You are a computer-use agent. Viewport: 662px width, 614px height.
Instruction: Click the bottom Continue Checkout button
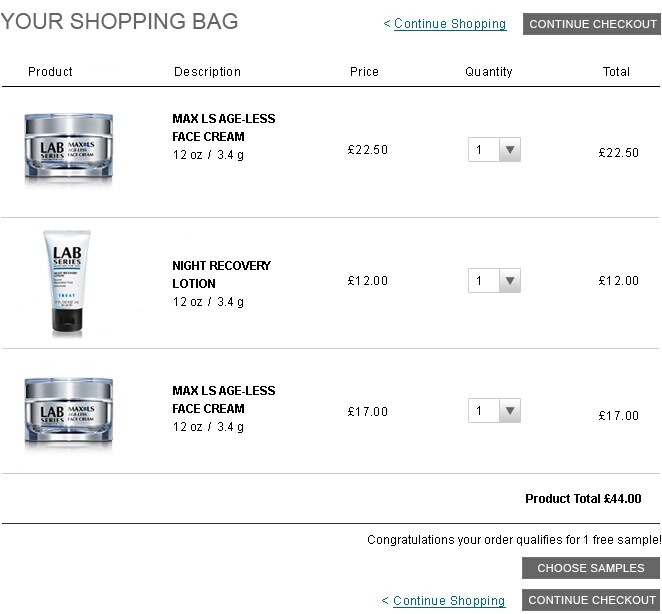tap(591, 600)
